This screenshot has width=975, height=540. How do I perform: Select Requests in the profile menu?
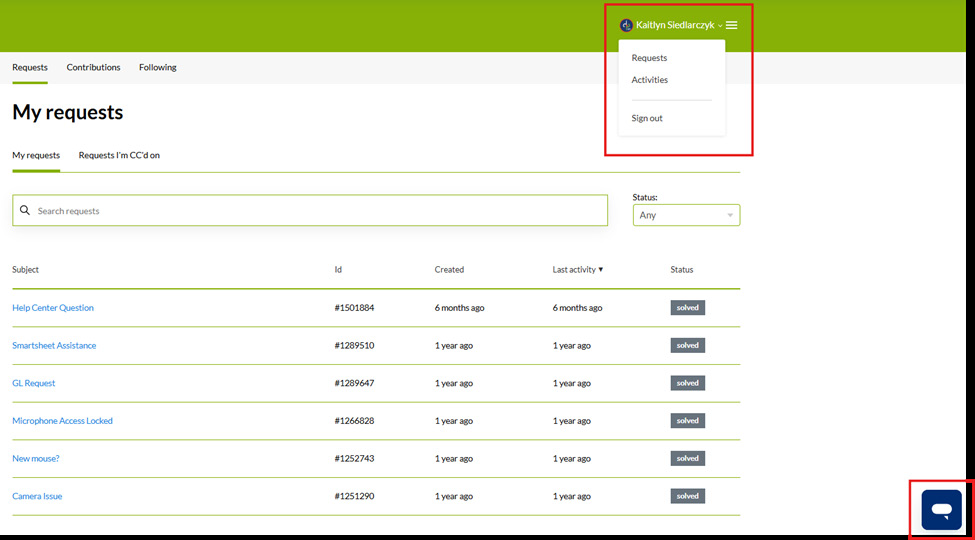pyautogui.click(x=649, y=58)
